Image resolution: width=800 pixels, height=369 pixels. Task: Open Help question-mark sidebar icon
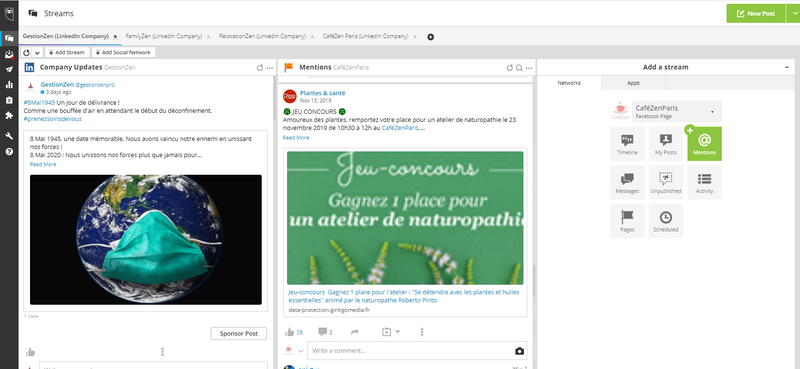coord(9,152)
